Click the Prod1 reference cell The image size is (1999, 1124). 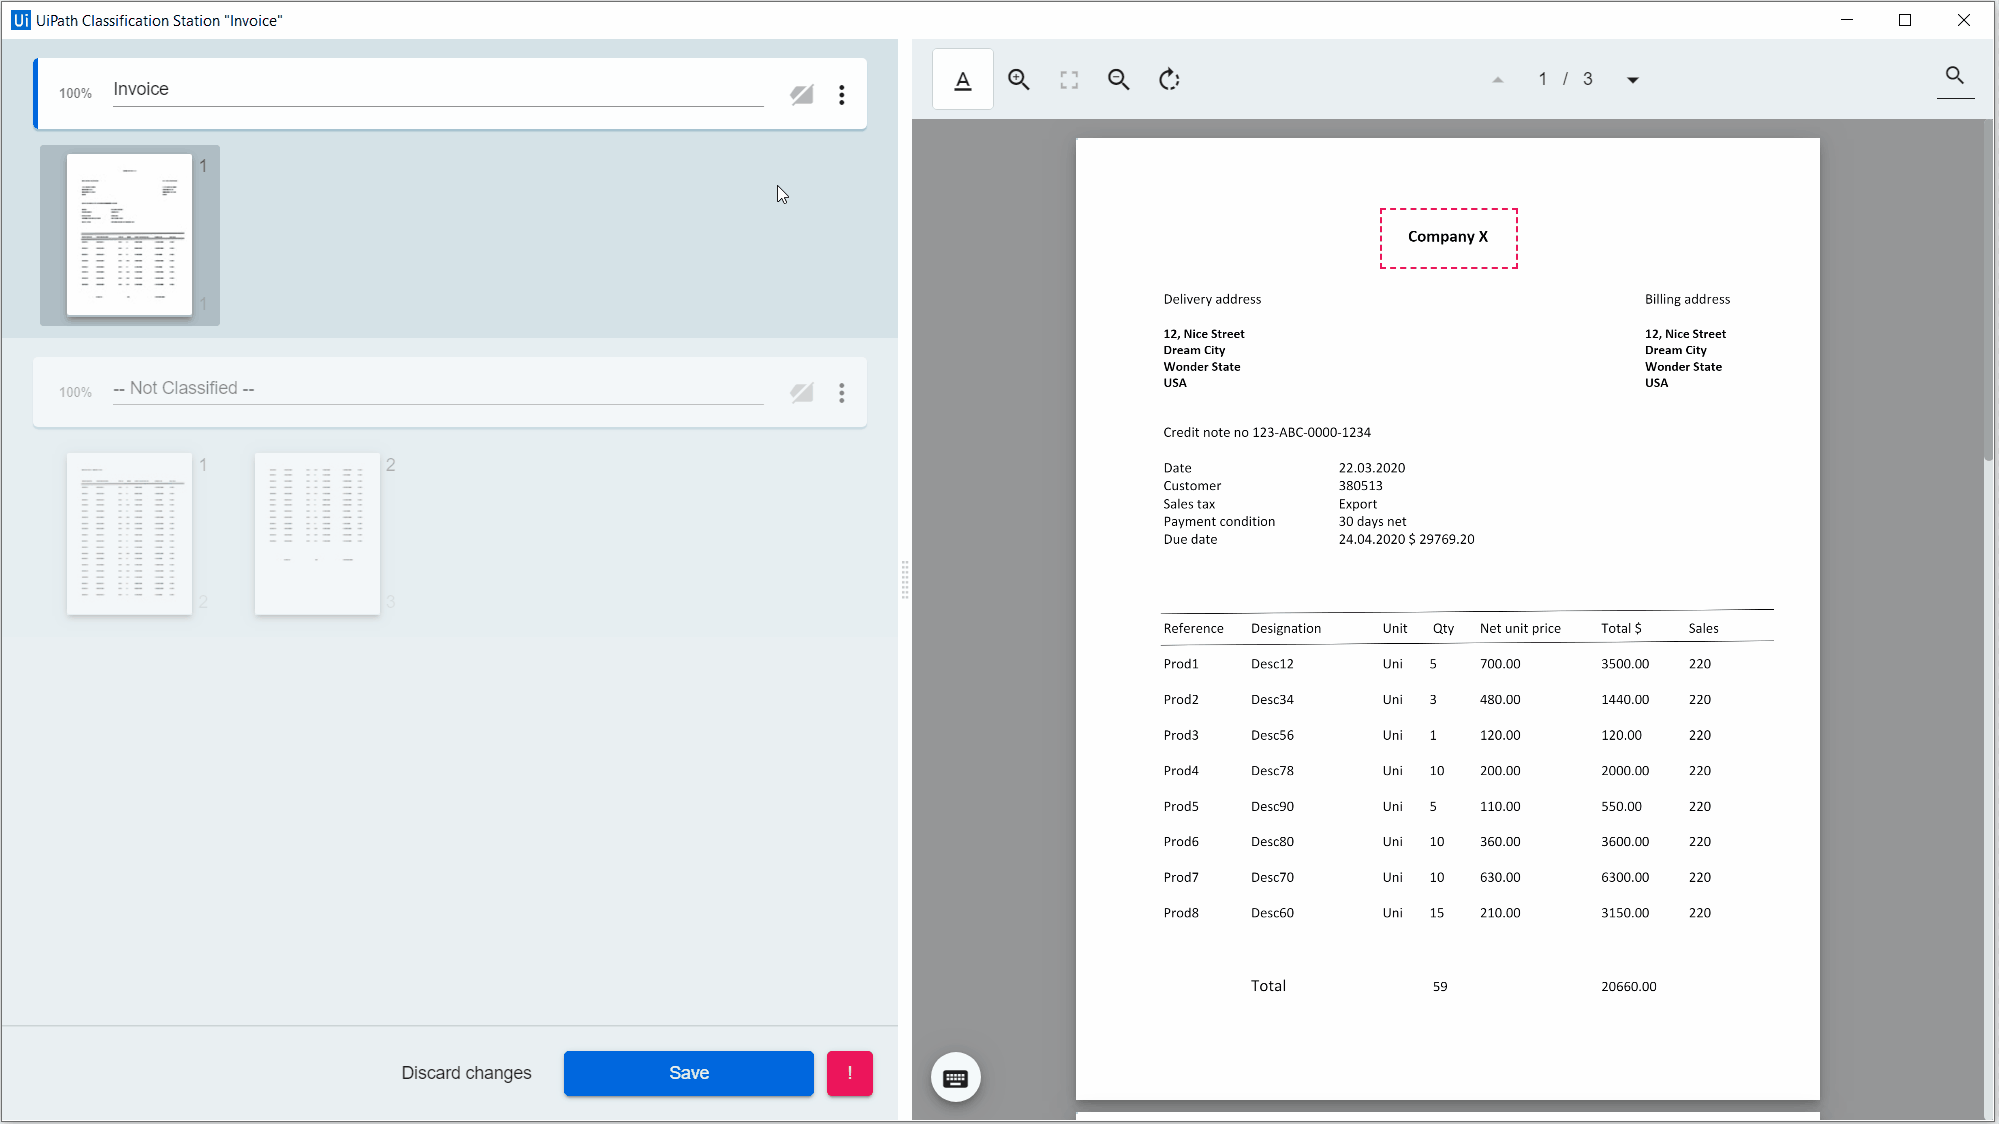1181,664
